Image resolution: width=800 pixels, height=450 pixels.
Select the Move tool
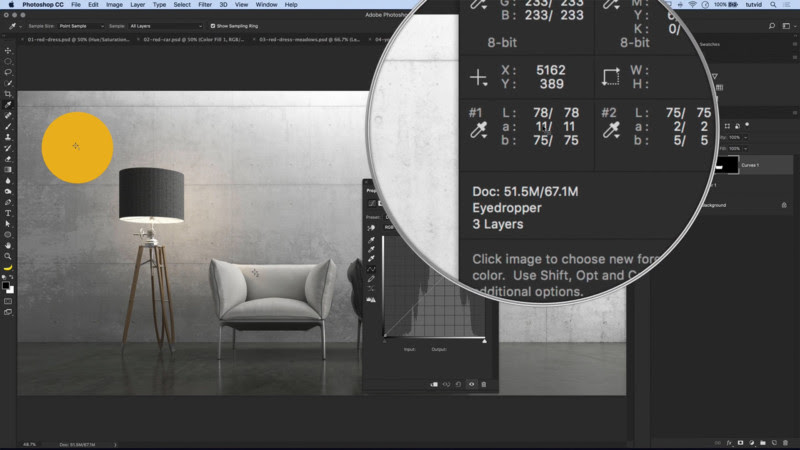tap(8, 51)
